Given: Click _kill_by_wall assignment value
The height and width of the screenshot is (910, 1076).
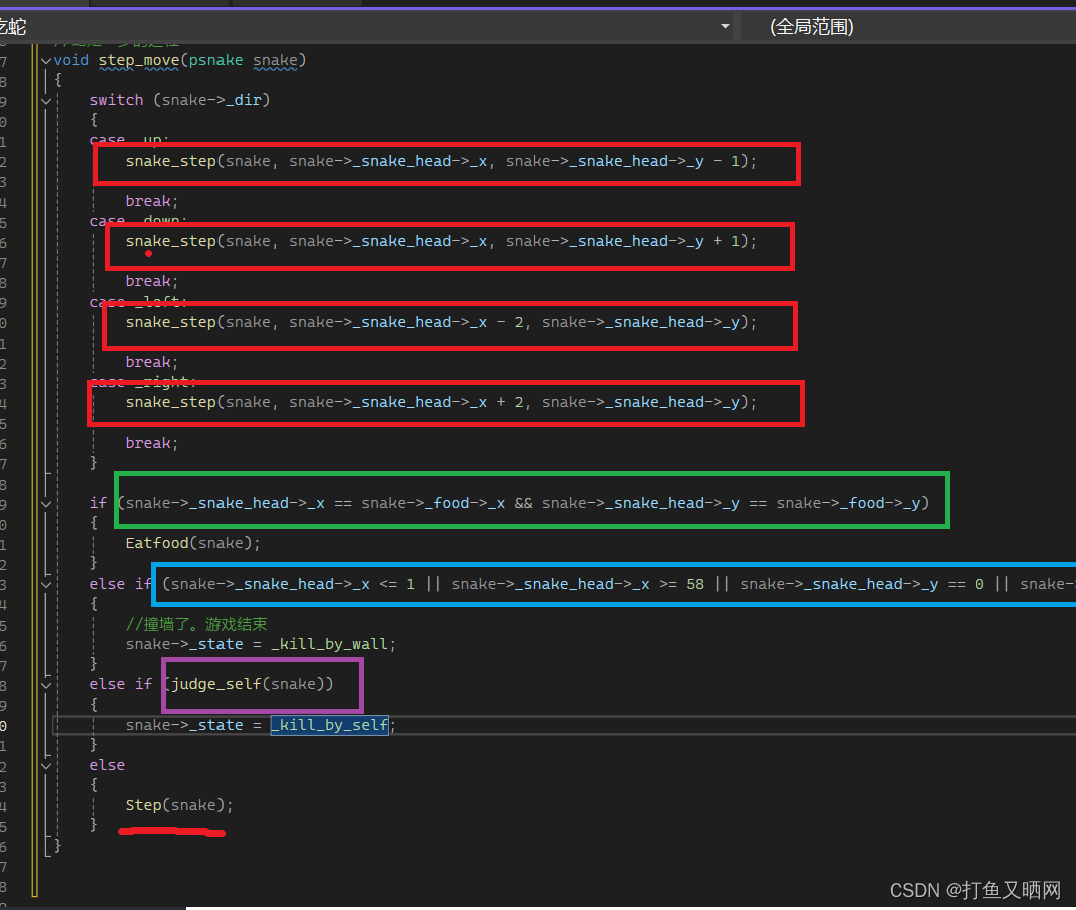Looking at the screenshot, I should [330, 644].
